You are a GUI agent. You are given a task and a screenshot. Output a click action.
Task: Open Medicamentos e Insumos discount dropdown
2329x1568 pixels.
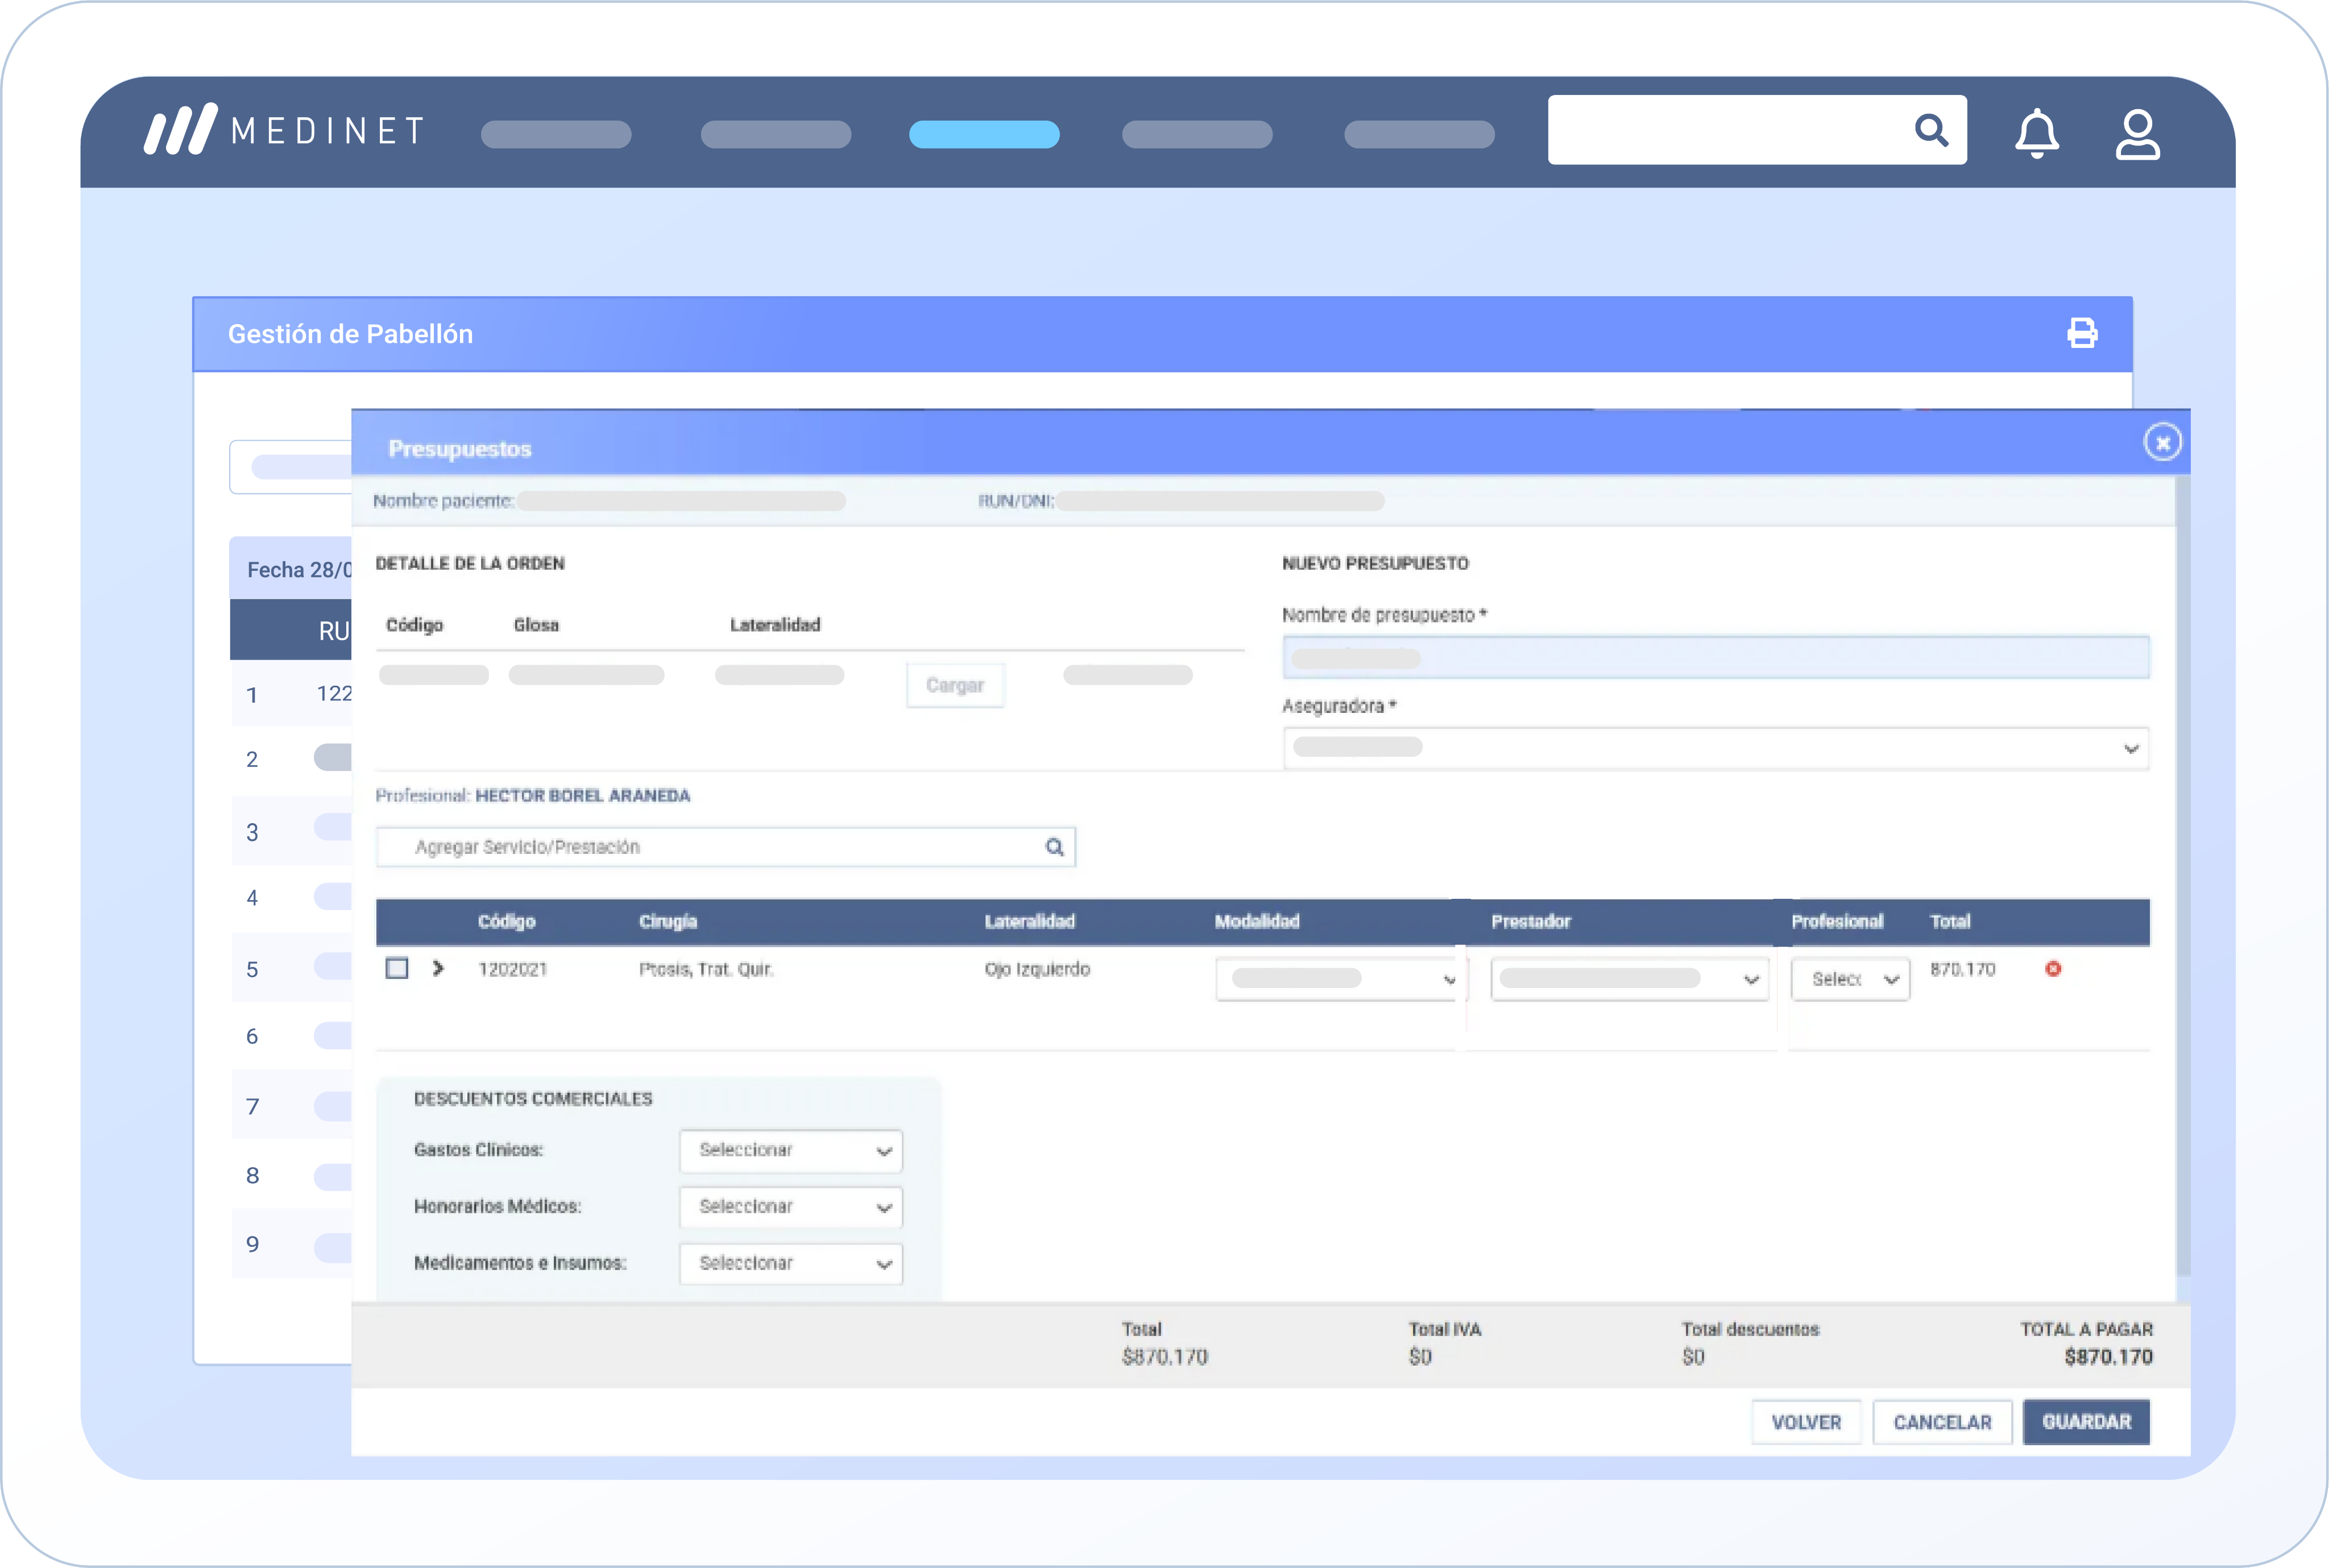(x=791, y=1264)
